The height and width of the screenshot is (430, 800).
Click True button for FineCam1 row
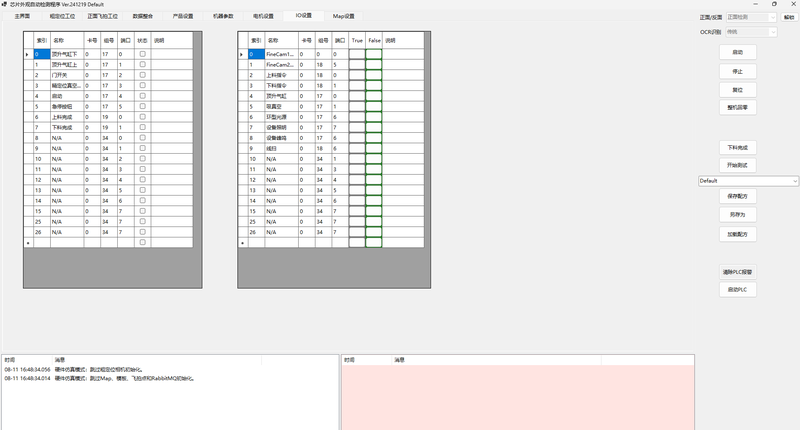click(357, 54)
